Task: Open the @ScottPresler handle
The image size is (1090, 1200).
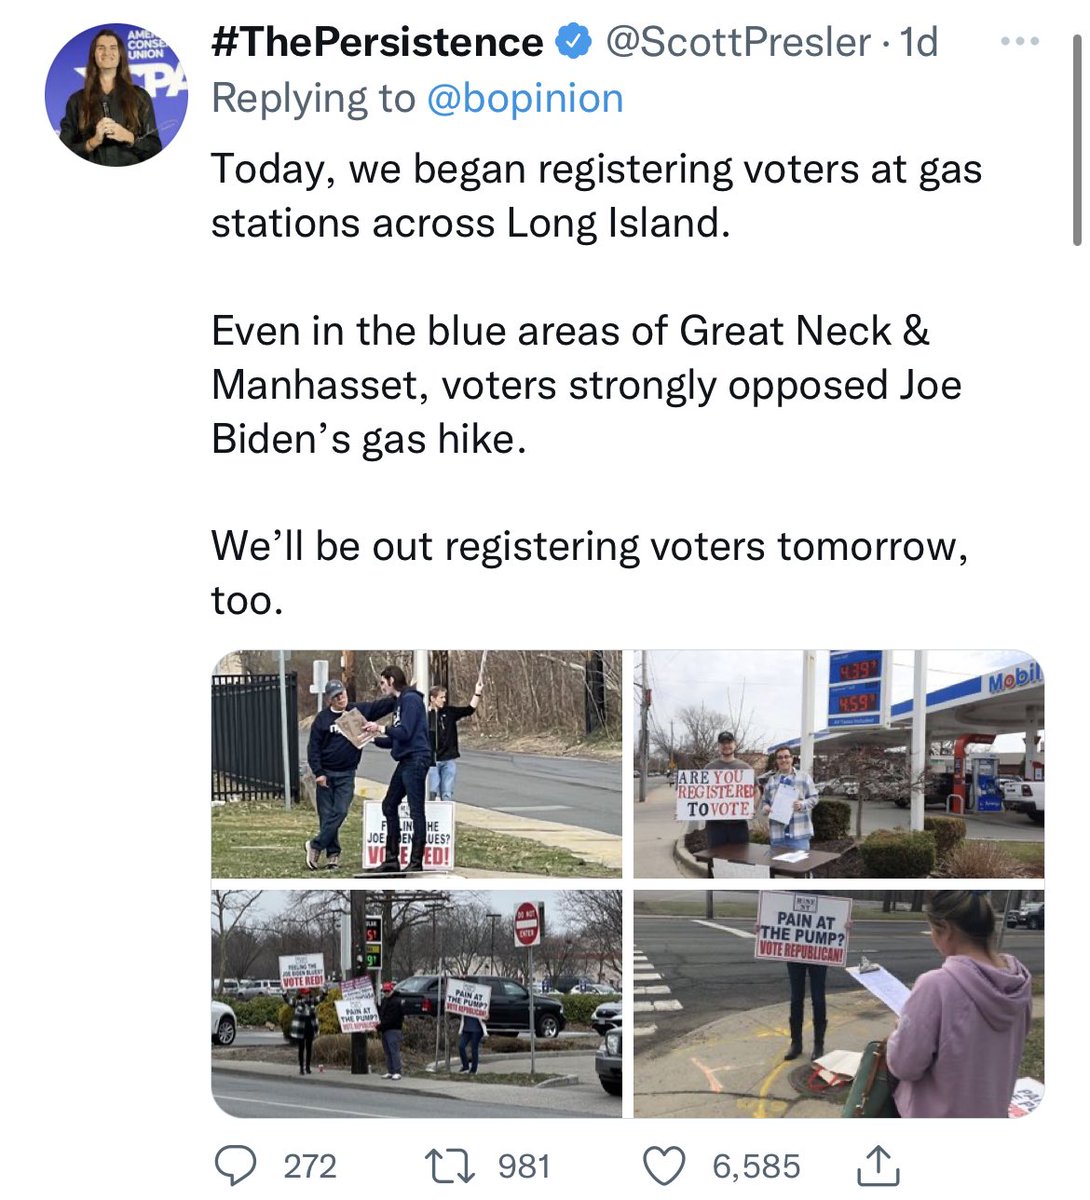Action: pos(738,43)
